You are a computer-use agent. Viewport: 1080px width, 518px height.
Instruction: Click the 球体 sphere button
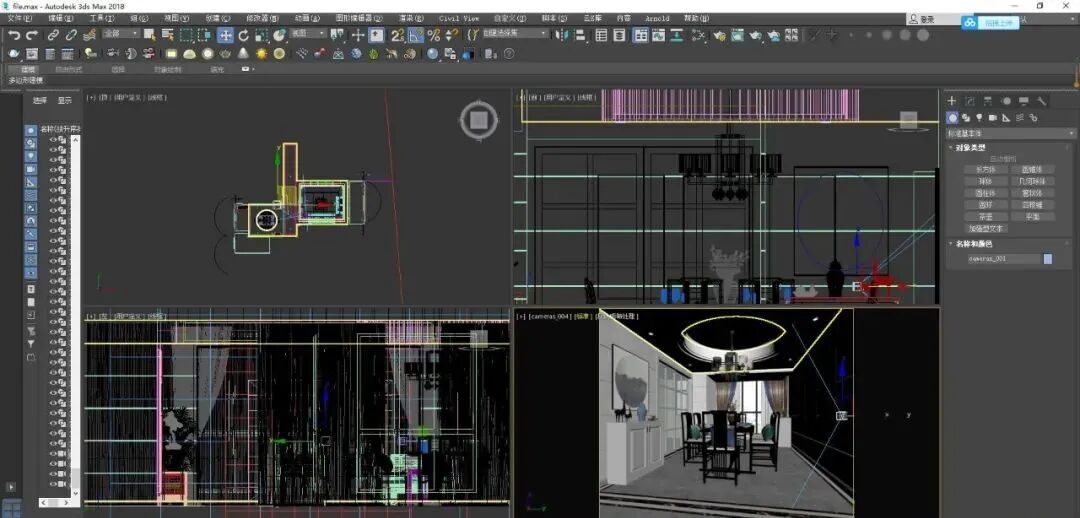pos(985,181)
